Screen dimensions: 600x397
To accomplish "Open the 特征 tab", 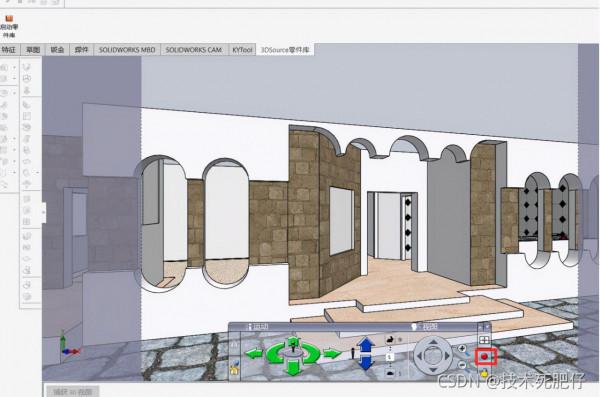I will [8, 50].
